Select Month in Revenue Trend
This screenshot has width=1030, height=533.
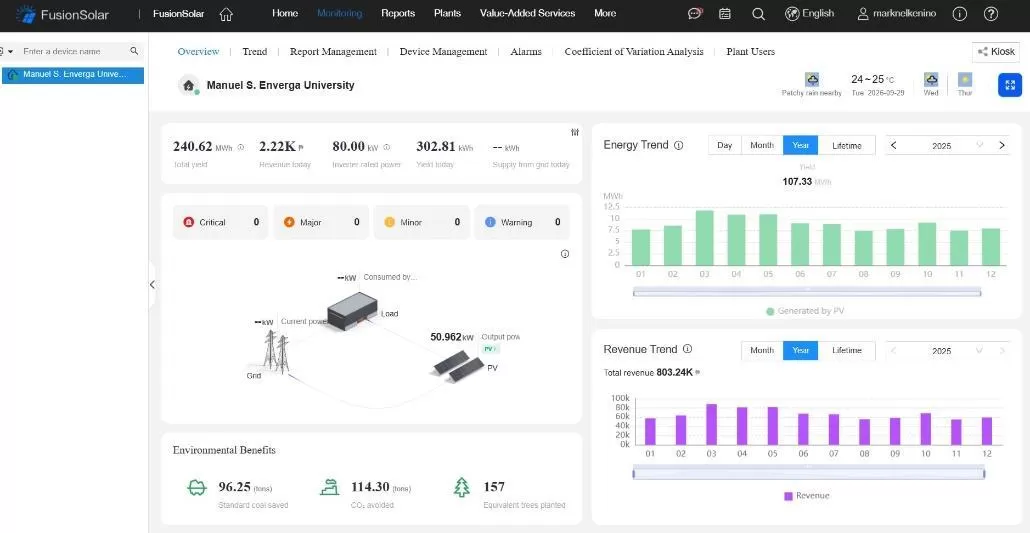[762, 350]
